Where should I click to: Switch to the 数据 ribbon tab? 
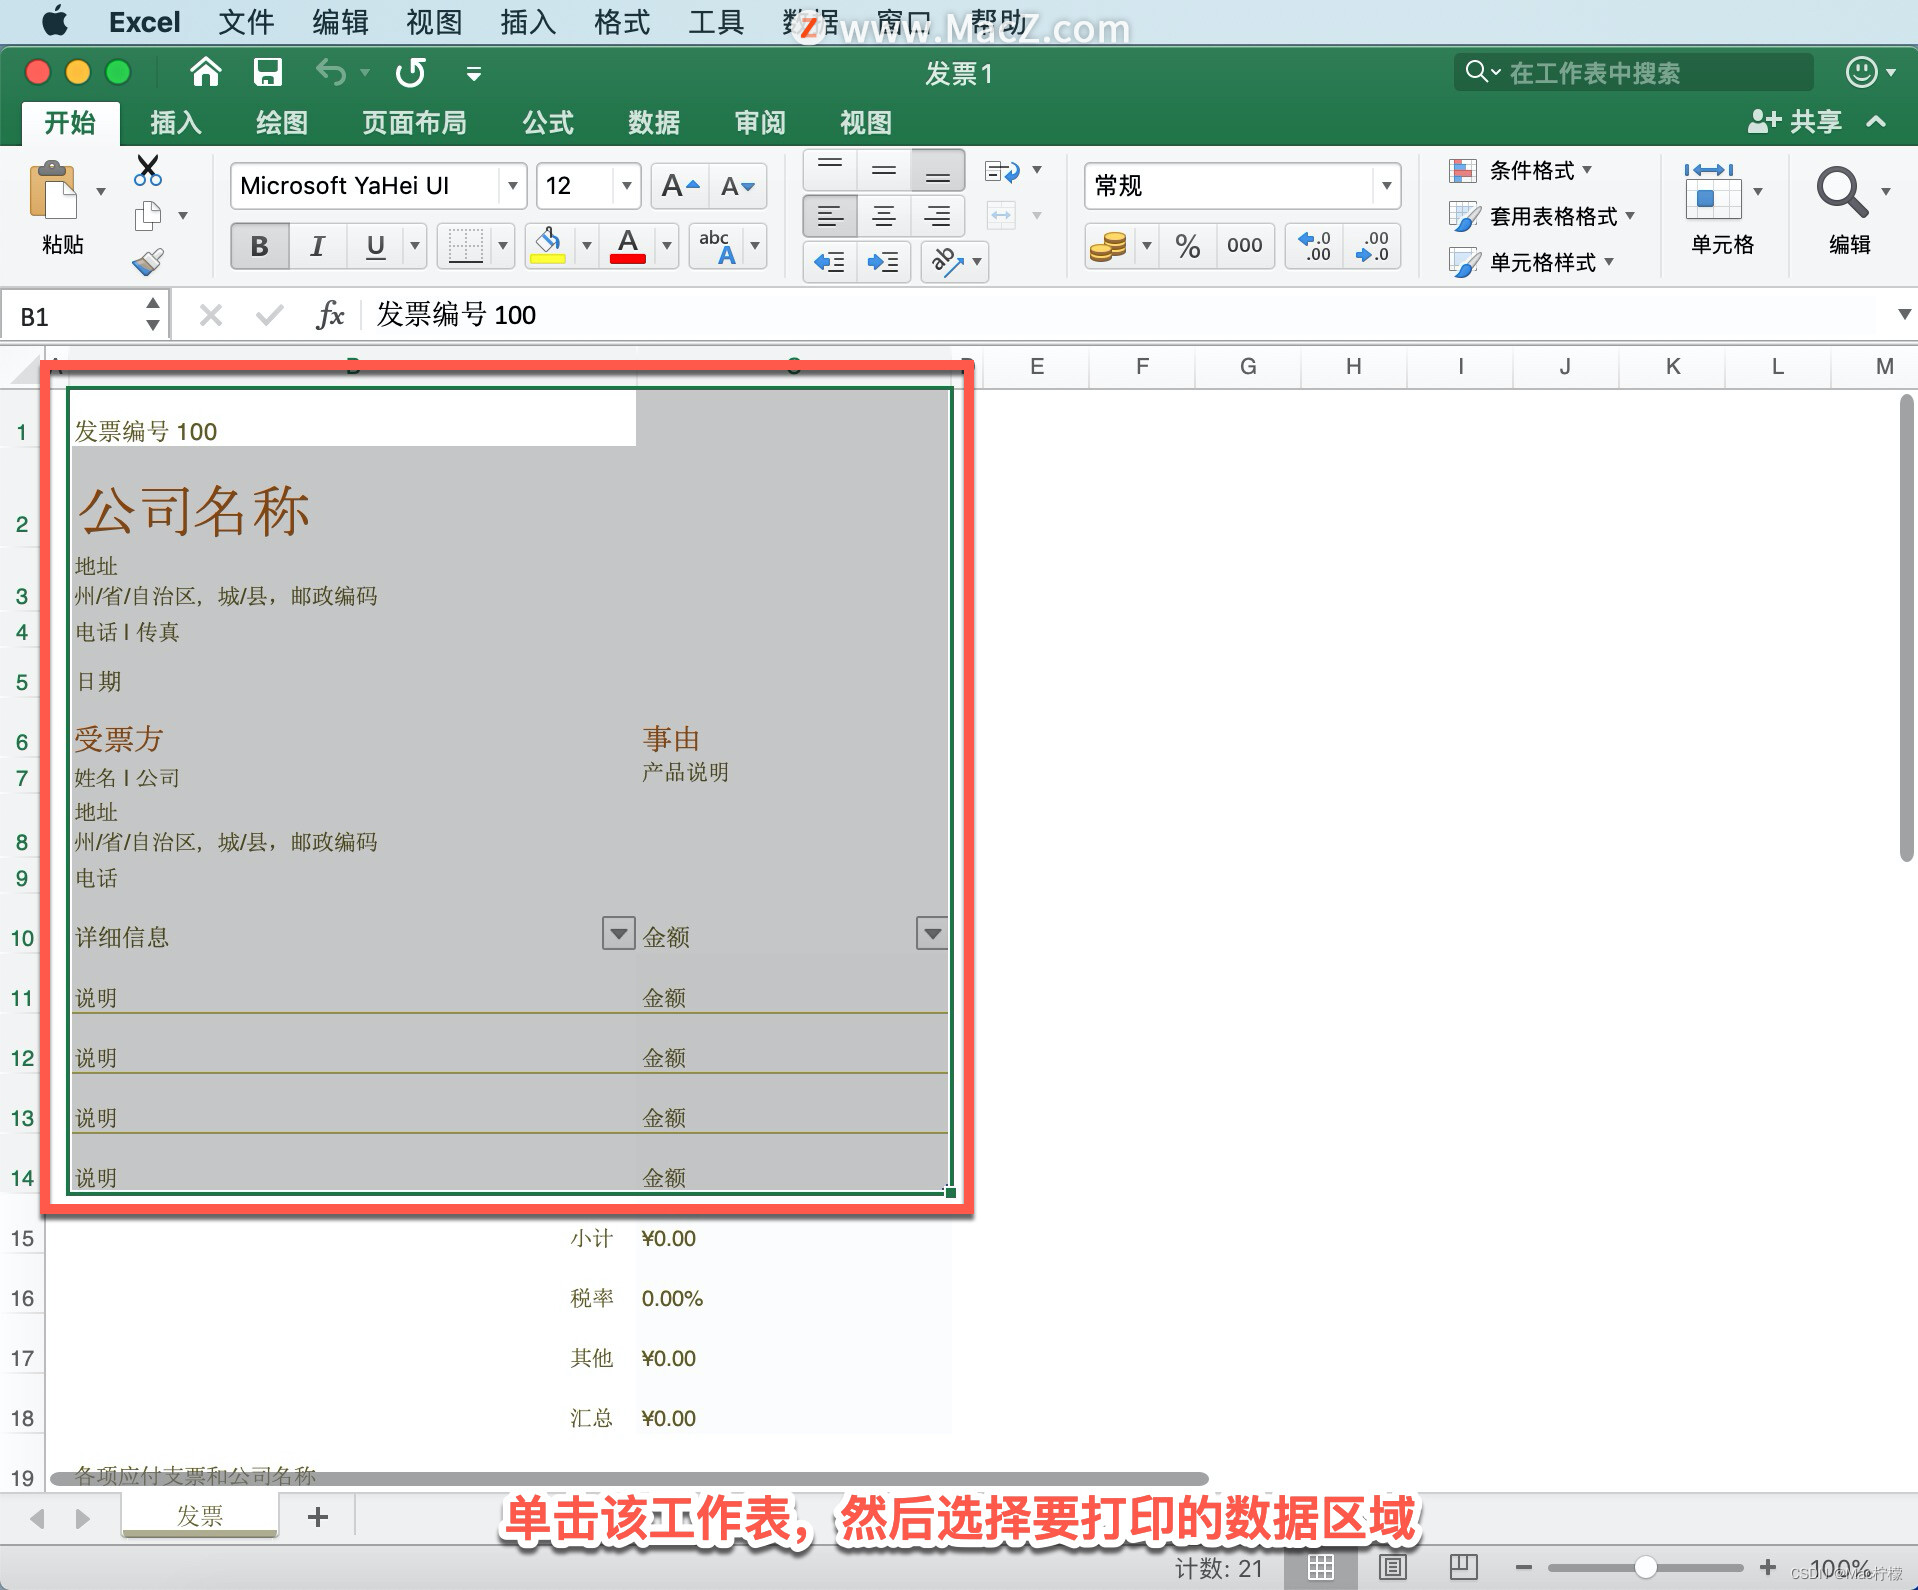[654, 123]
